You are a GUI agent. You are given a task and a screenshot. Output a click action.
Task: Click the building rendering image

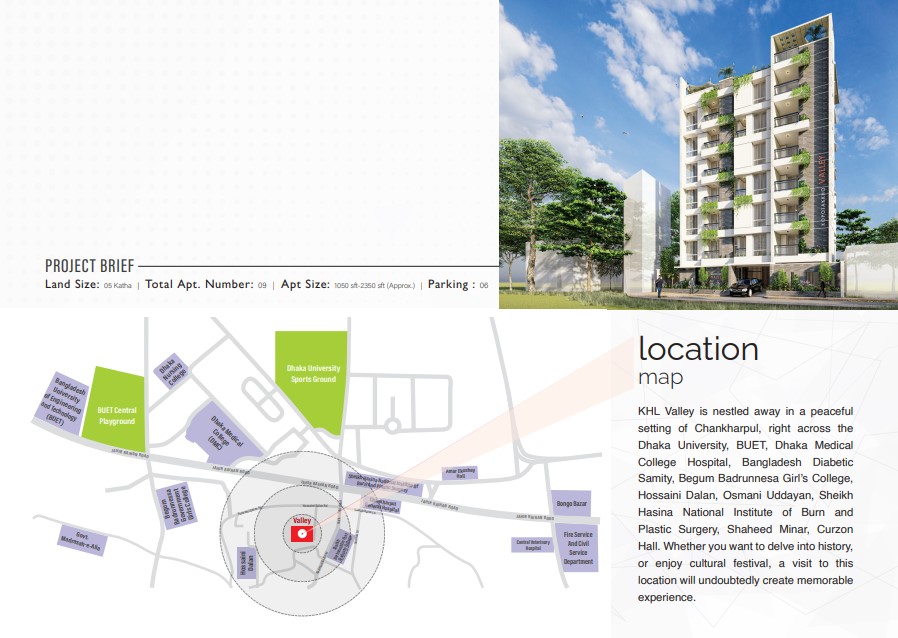[x=698, y=154]
